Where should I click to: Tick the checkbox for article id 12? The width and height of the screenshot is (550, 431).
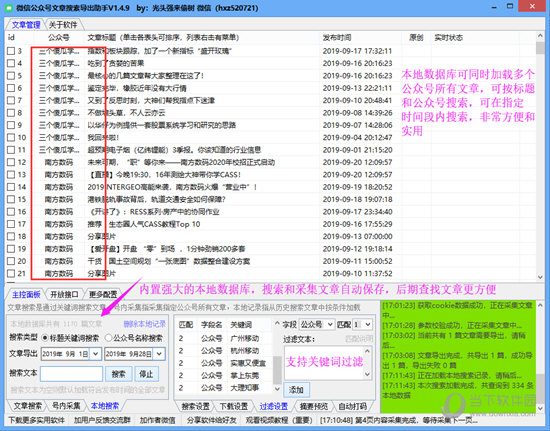pos(11,162)
